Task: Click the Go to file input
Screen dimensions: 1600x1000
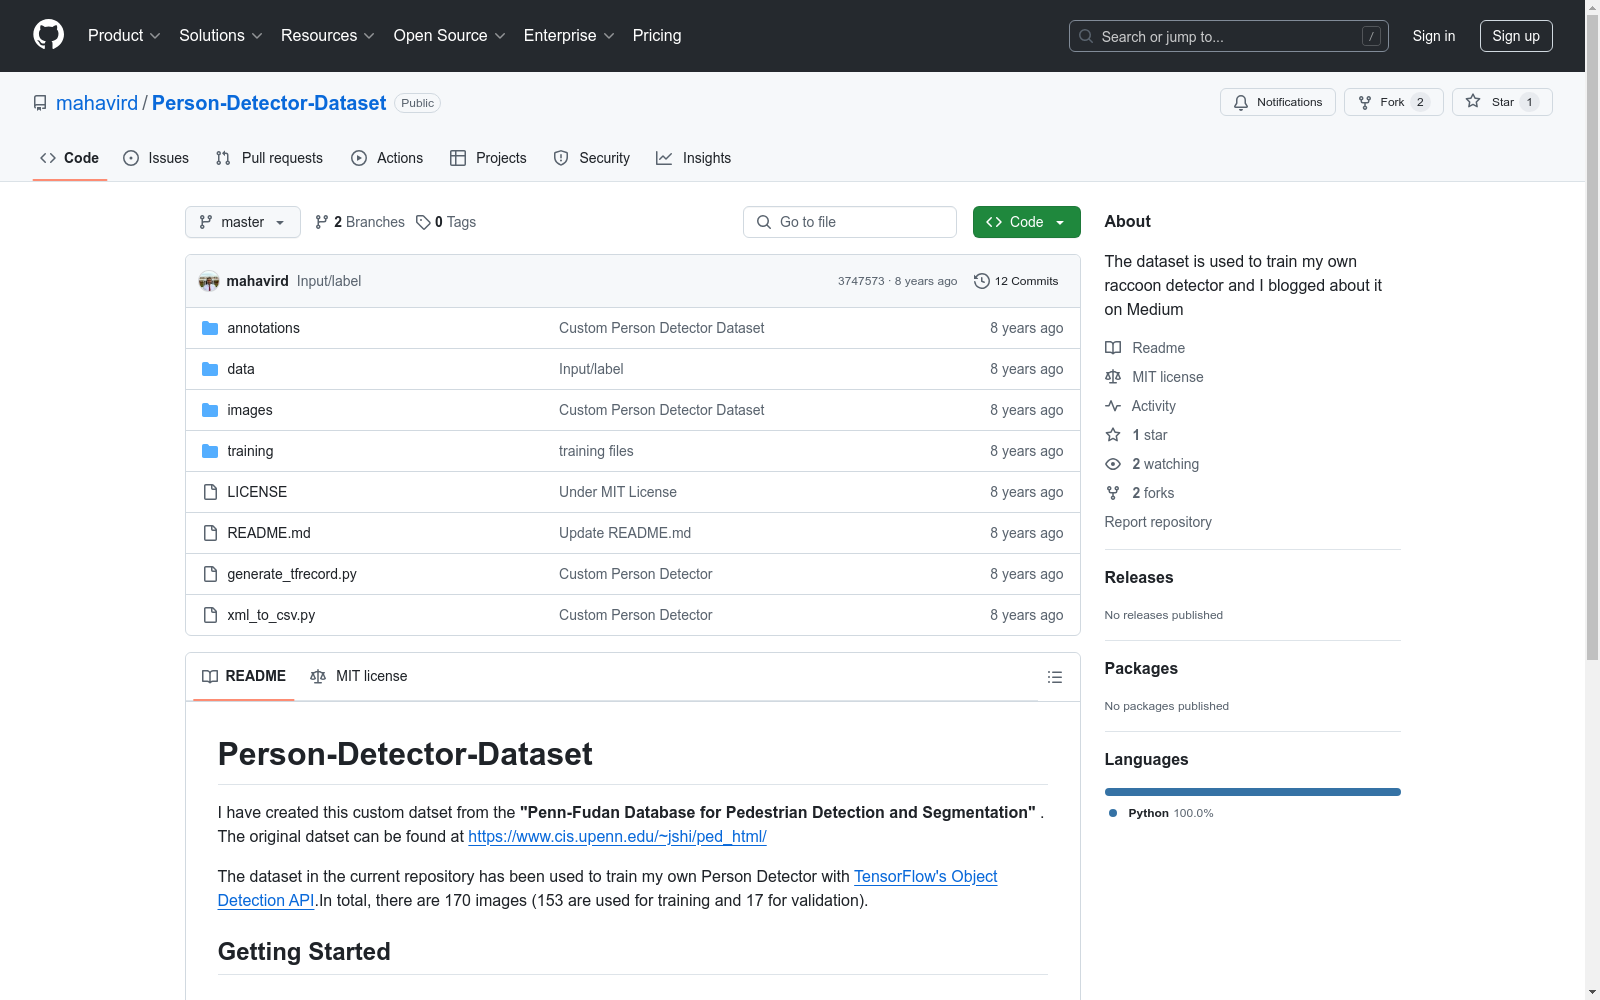Action: 850,222
